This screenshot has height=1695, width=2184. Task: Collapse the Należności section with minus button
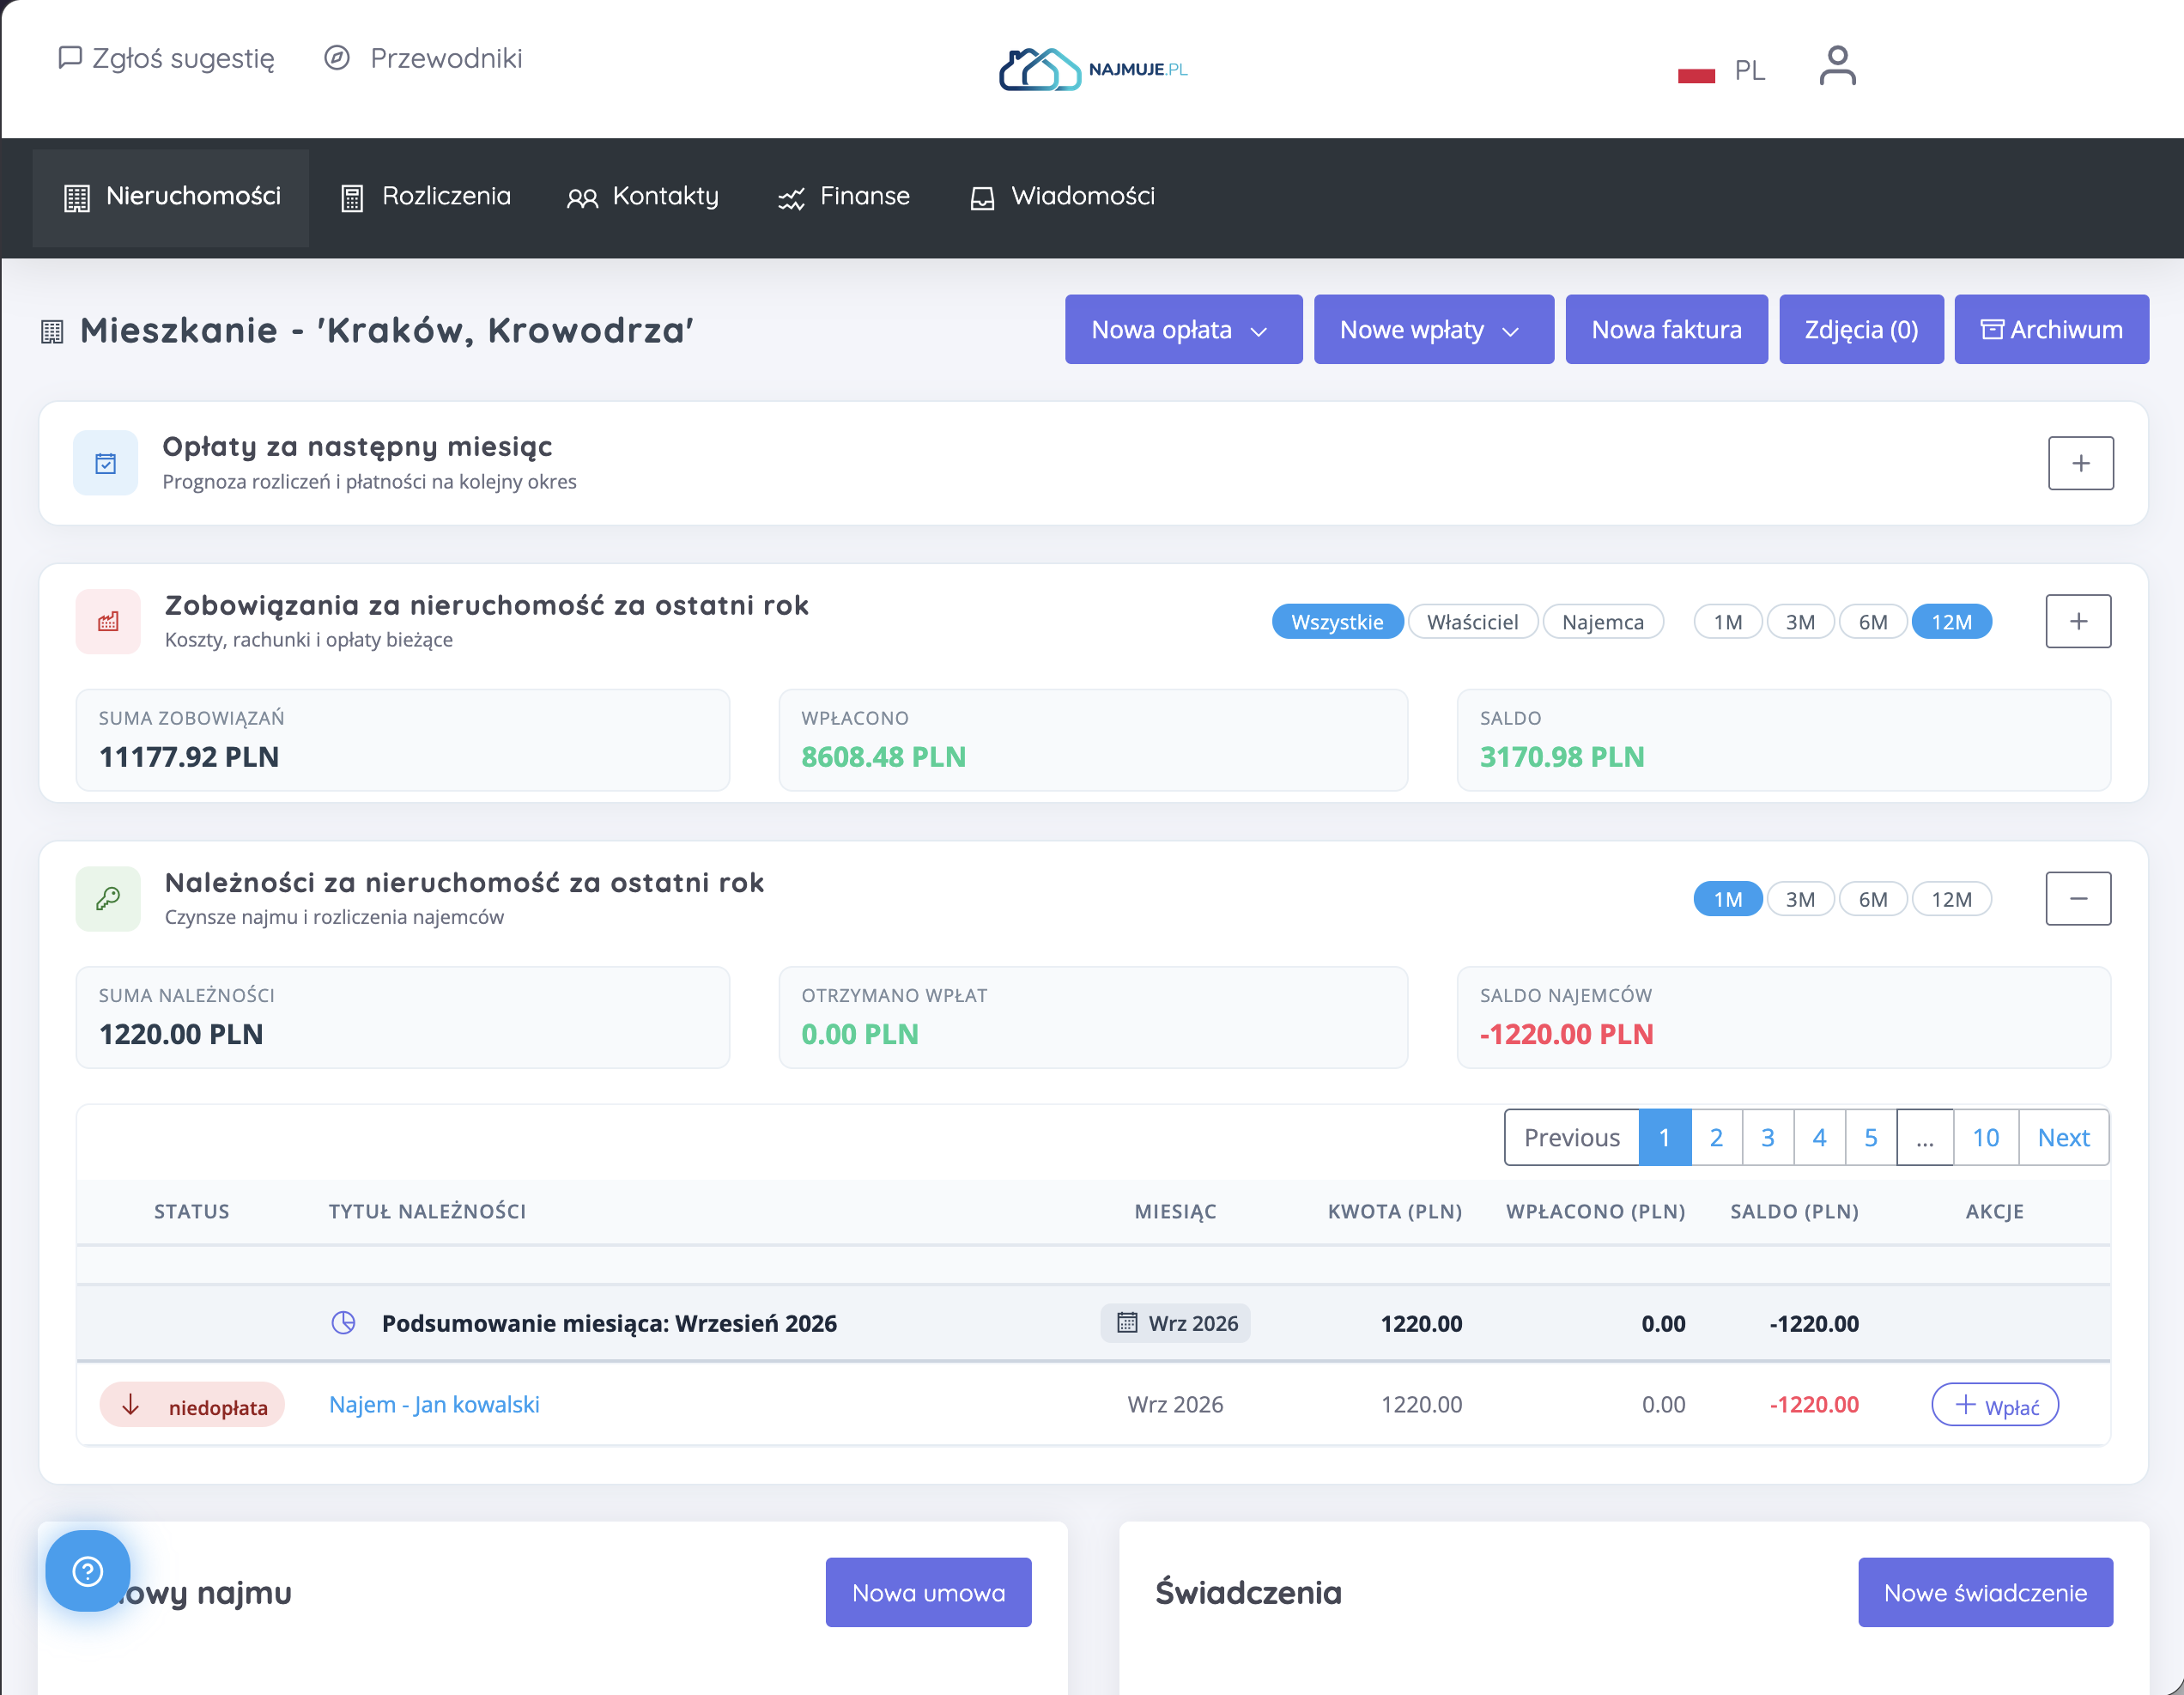2078,899
